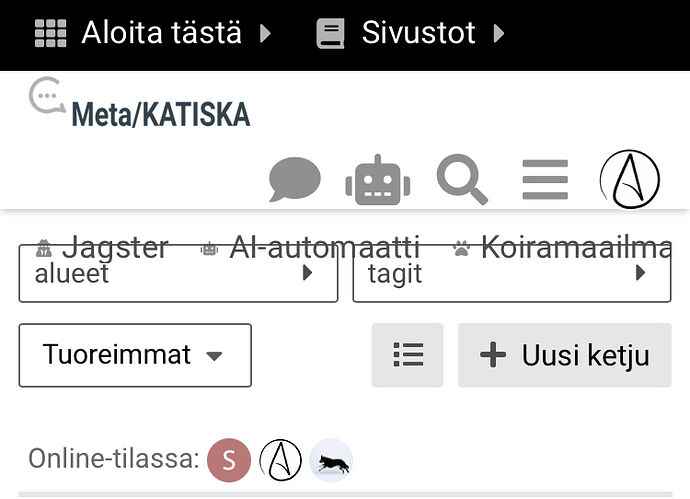Click the magnifying glass search icon
This screenshot has width=690, height=499.
click(462, 179)
